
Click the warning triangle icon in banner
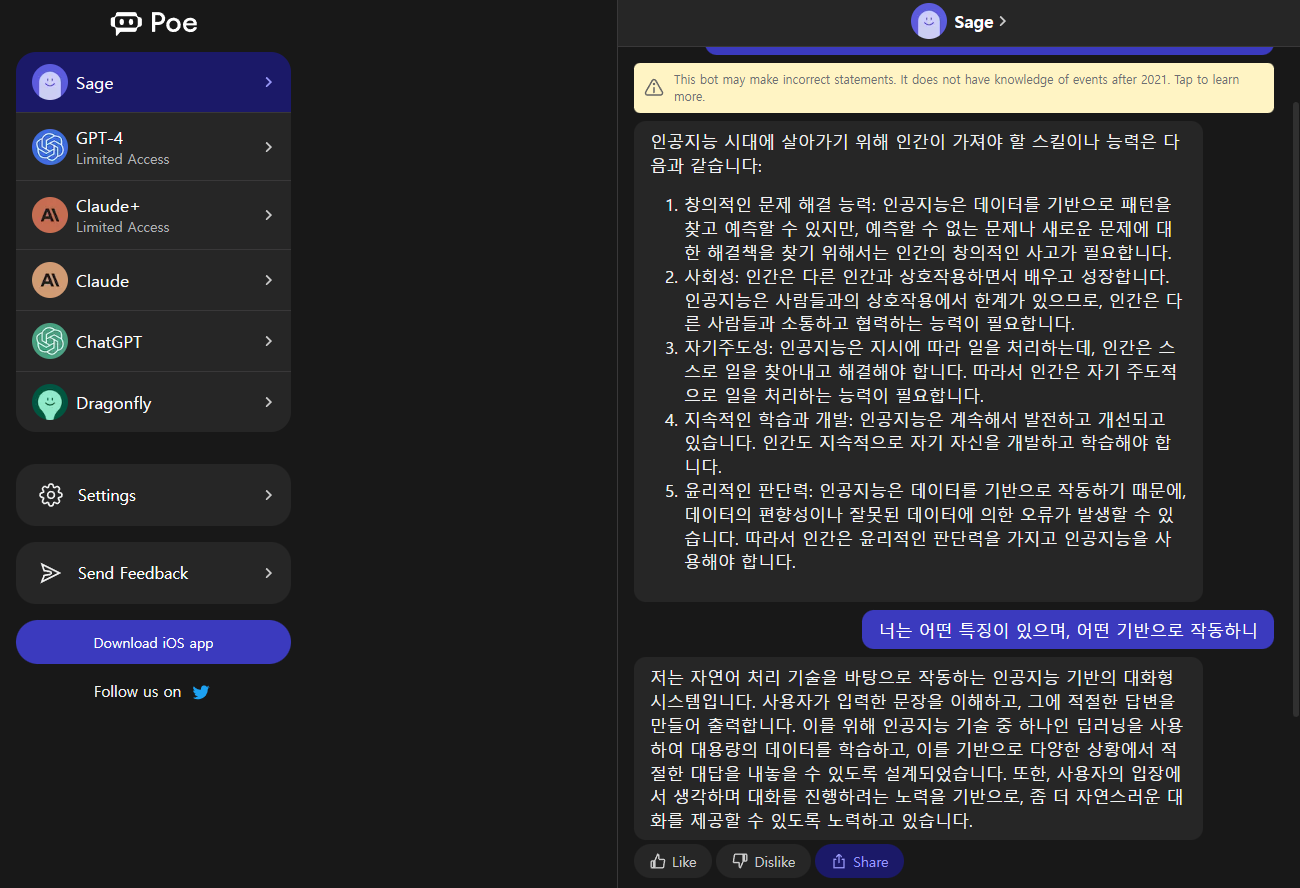(654, 88)
